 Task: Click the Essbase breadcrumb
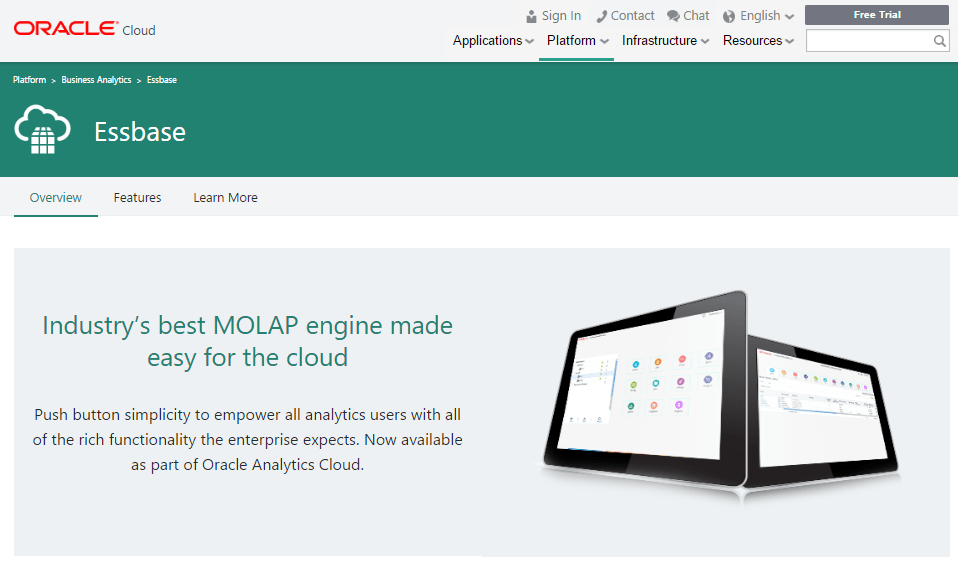coord(162,80)
